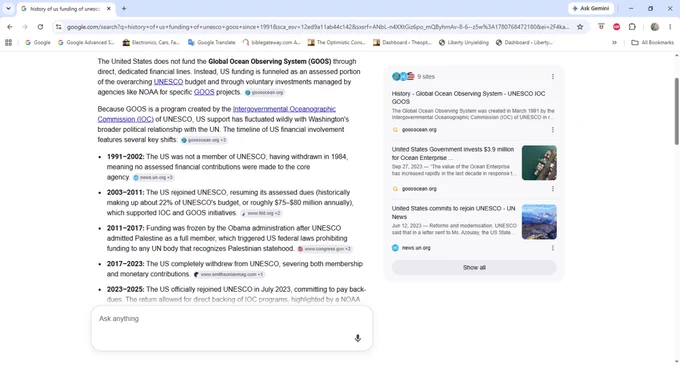Viewport: 680px width, 366px height.
Task: Click the UN News mountain thumbnail
Action: (539, 222)
